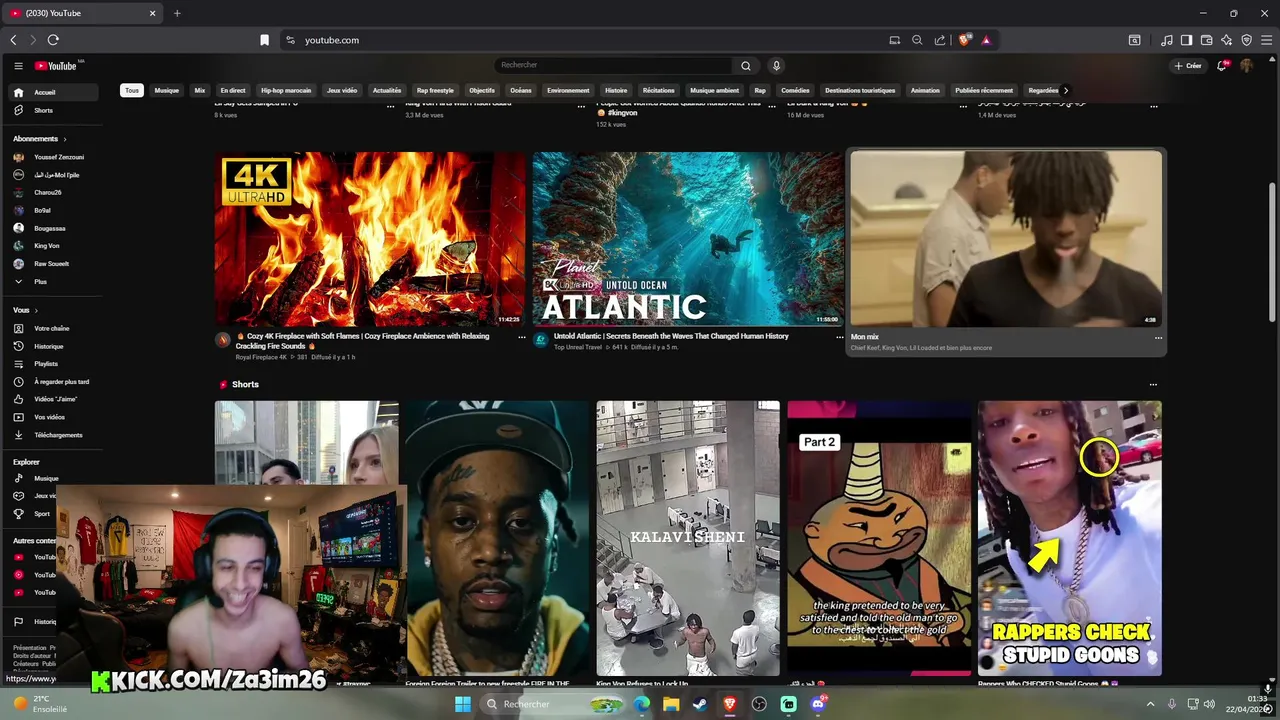
Task: Open the Mon mix thumbnail
Action: point(1007,239)
